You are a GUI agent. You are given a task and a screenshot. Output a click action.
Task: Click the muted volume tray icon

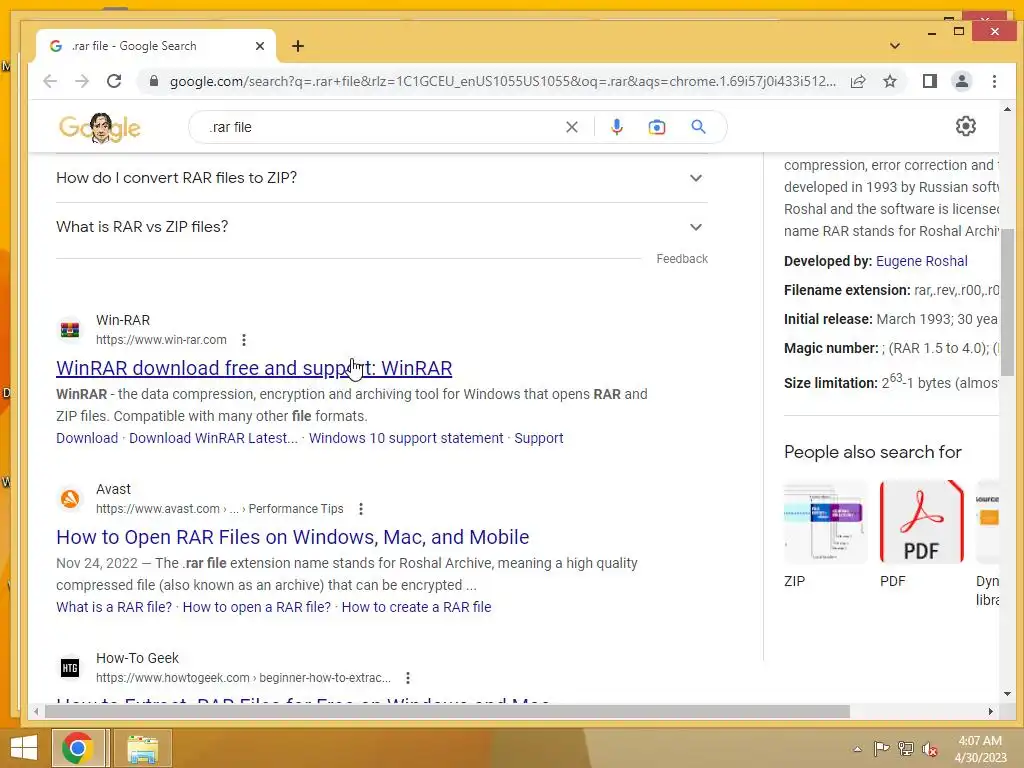click(x=930, y=749)
